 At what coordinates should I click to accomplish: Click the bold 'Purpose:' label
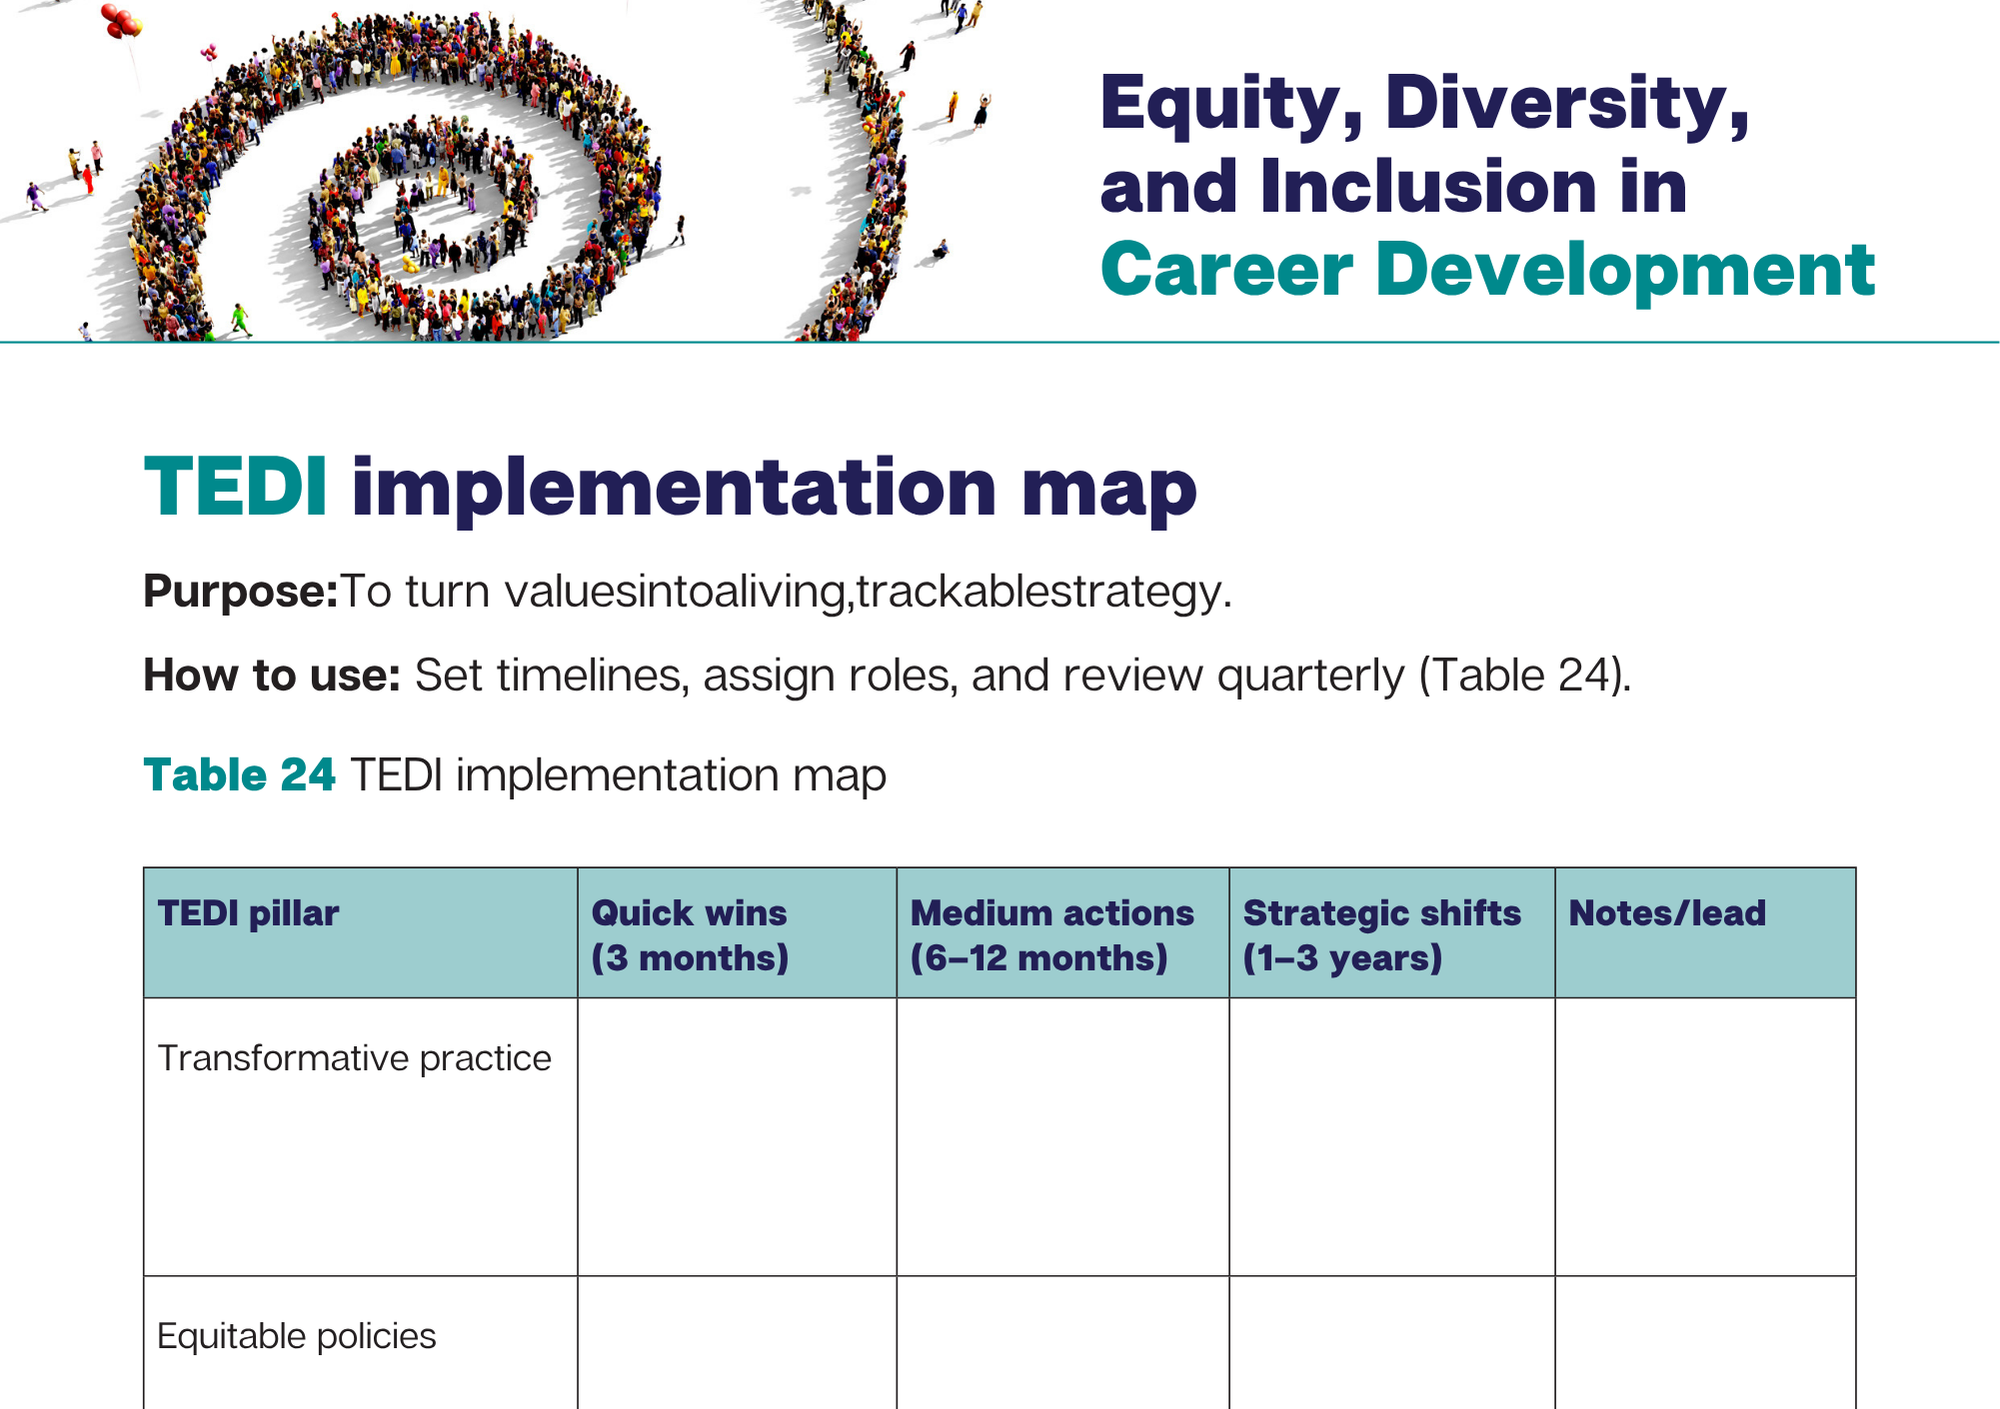tap(241, 591)
